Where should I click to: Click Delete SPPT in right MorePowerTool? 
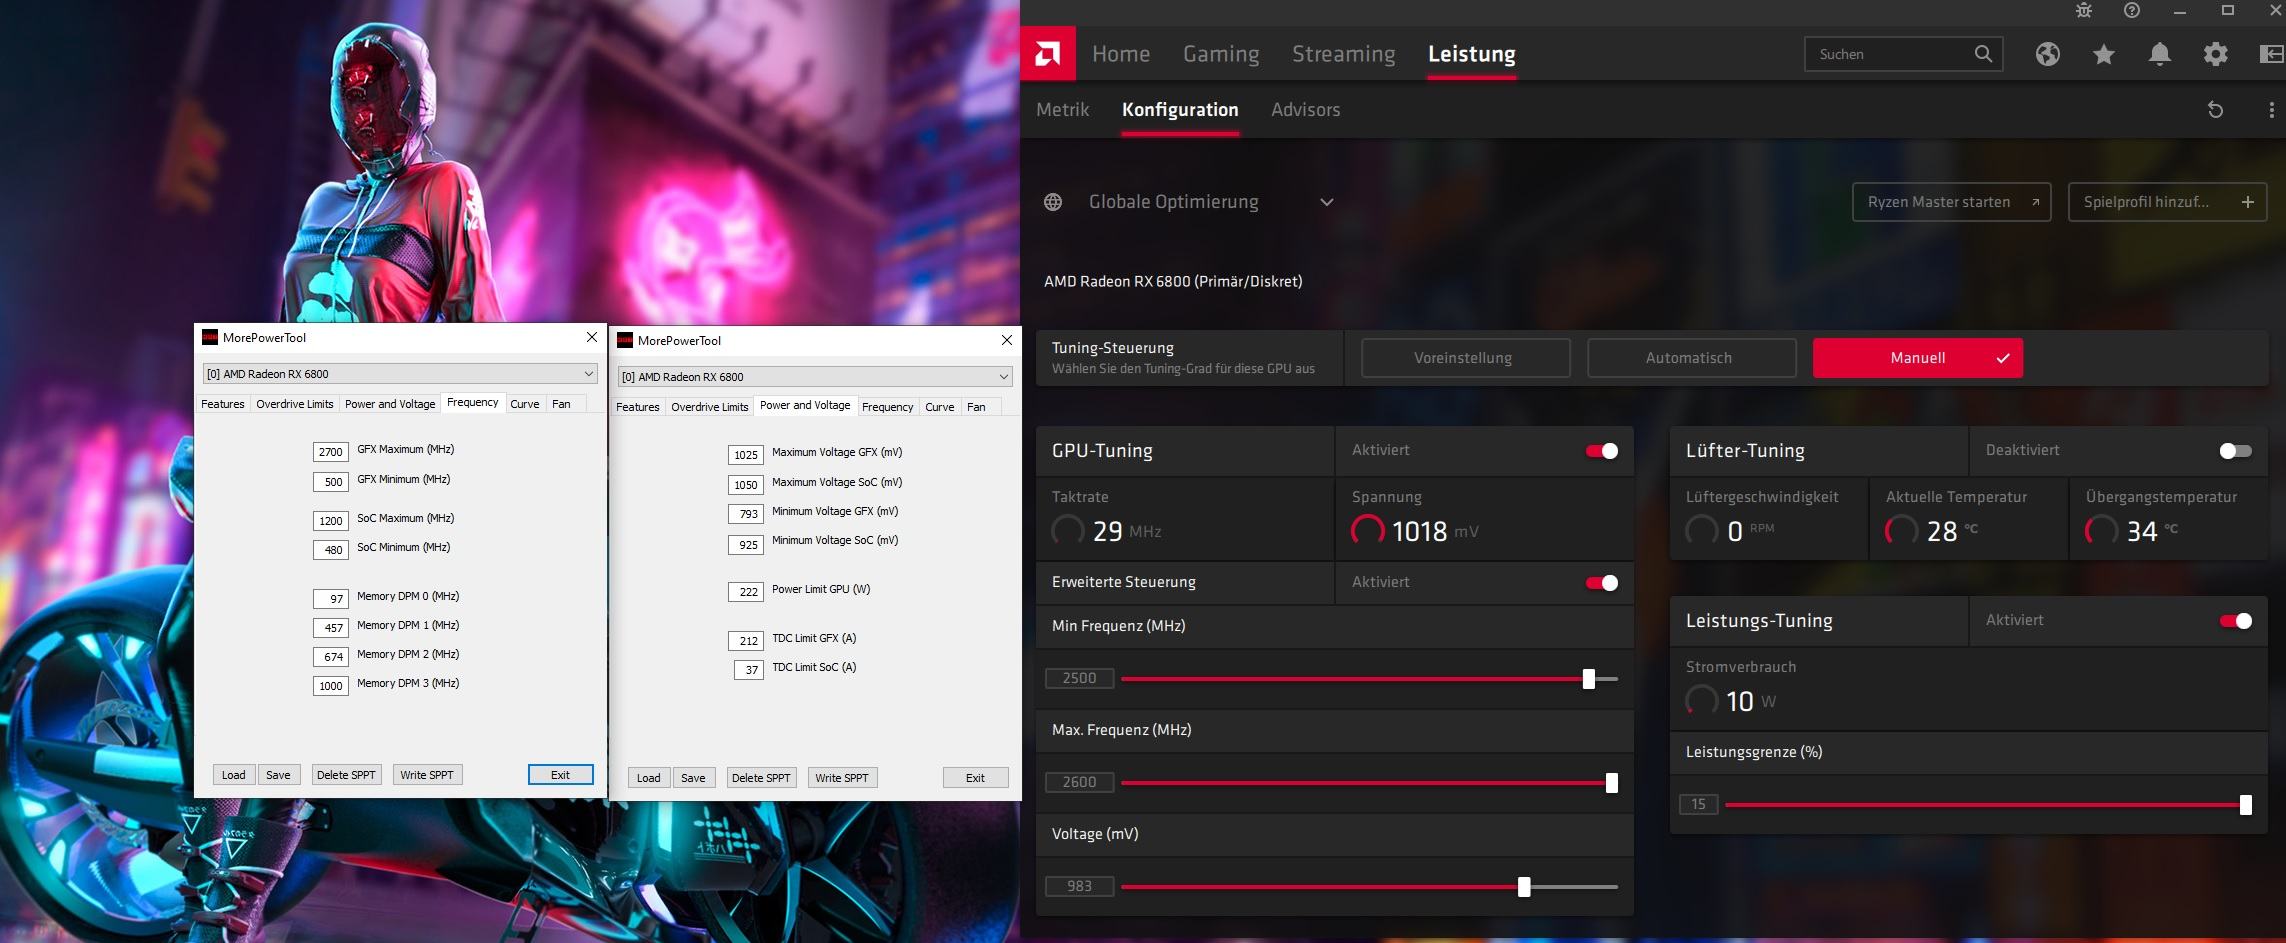[761, 778]
